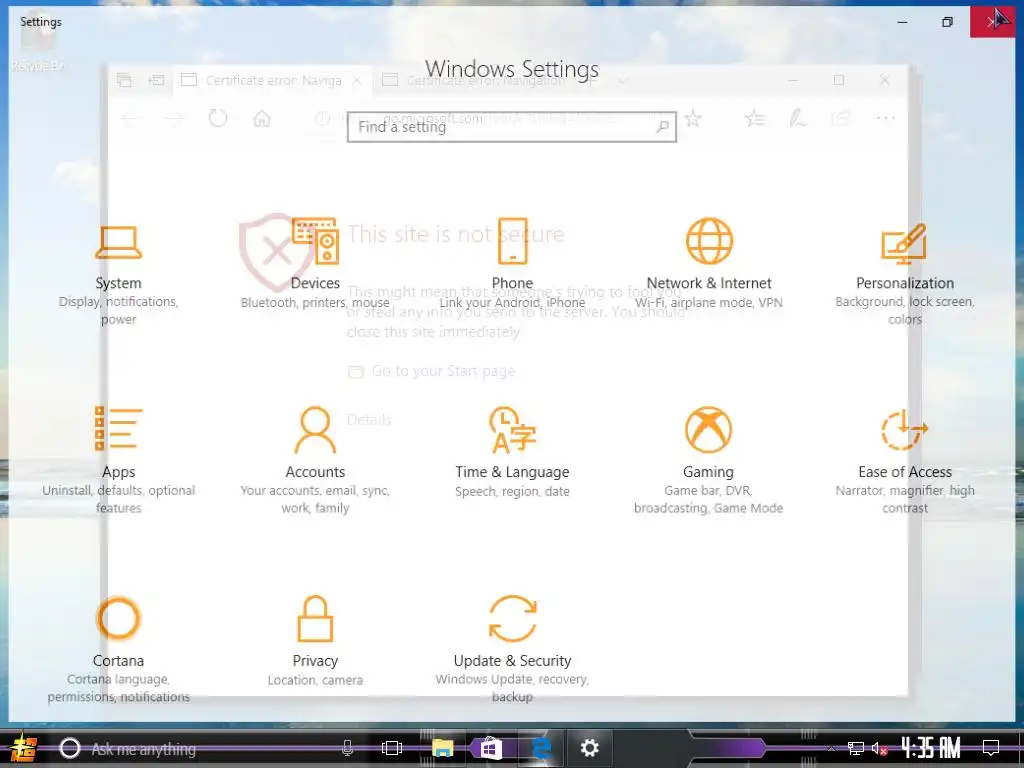Minimize the Settings window
This screenshot has height=768, width=1024.
coord(902,22)
